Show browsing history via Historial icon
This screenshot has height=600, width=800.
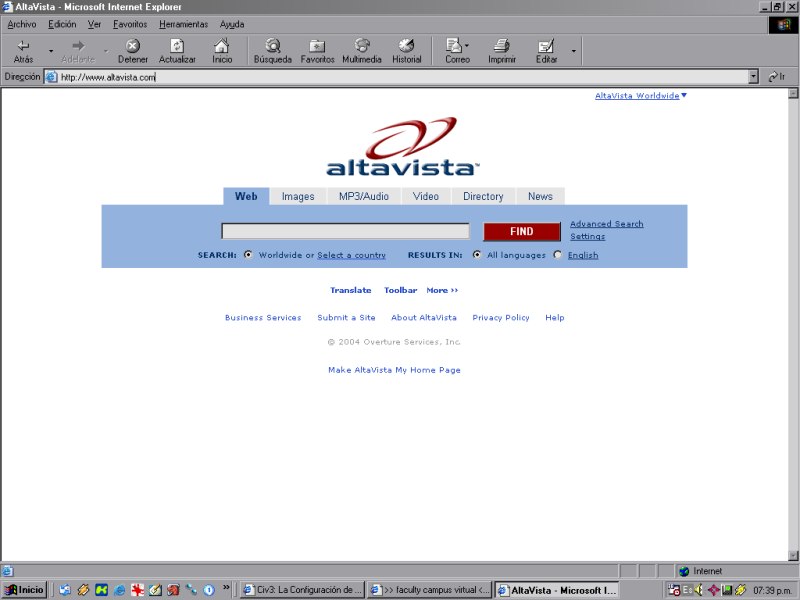[x=406, y=46]
